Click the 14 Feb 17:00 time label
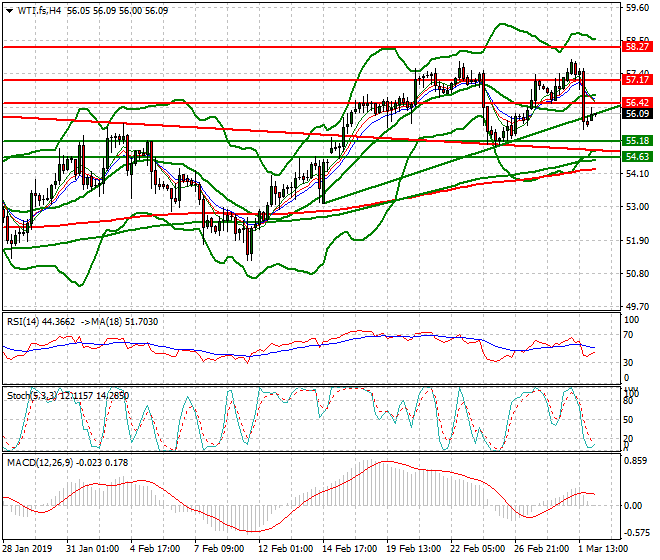The width and height of the screenshot is (660, 560). tap(350, 549)
